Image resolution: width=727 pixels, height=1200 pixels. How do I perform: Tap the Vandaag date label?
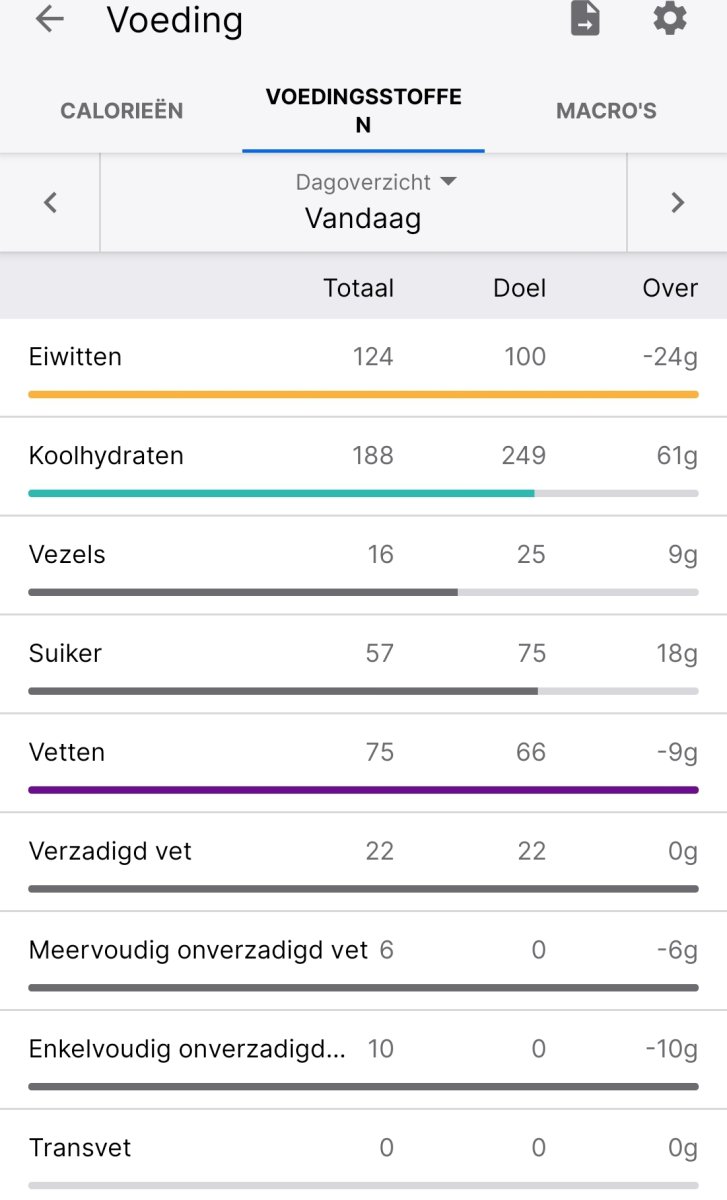pos(363,218)
